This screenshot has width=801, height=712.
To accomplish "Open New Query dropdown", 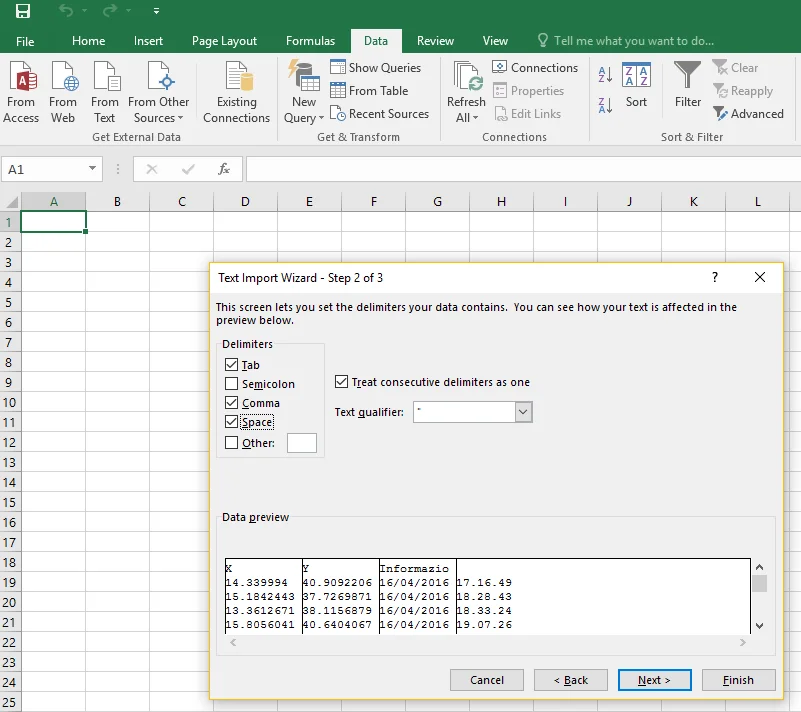I will click(304, 92).
